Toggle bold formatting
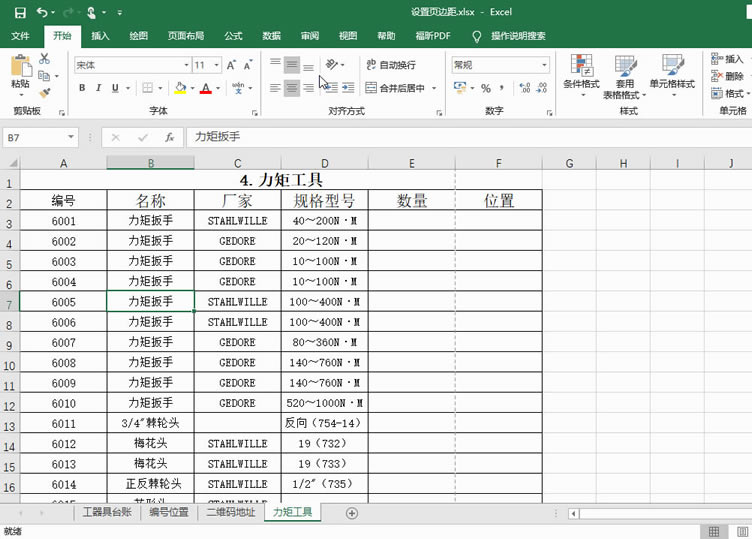752x539 pixels. coord(82,88)
